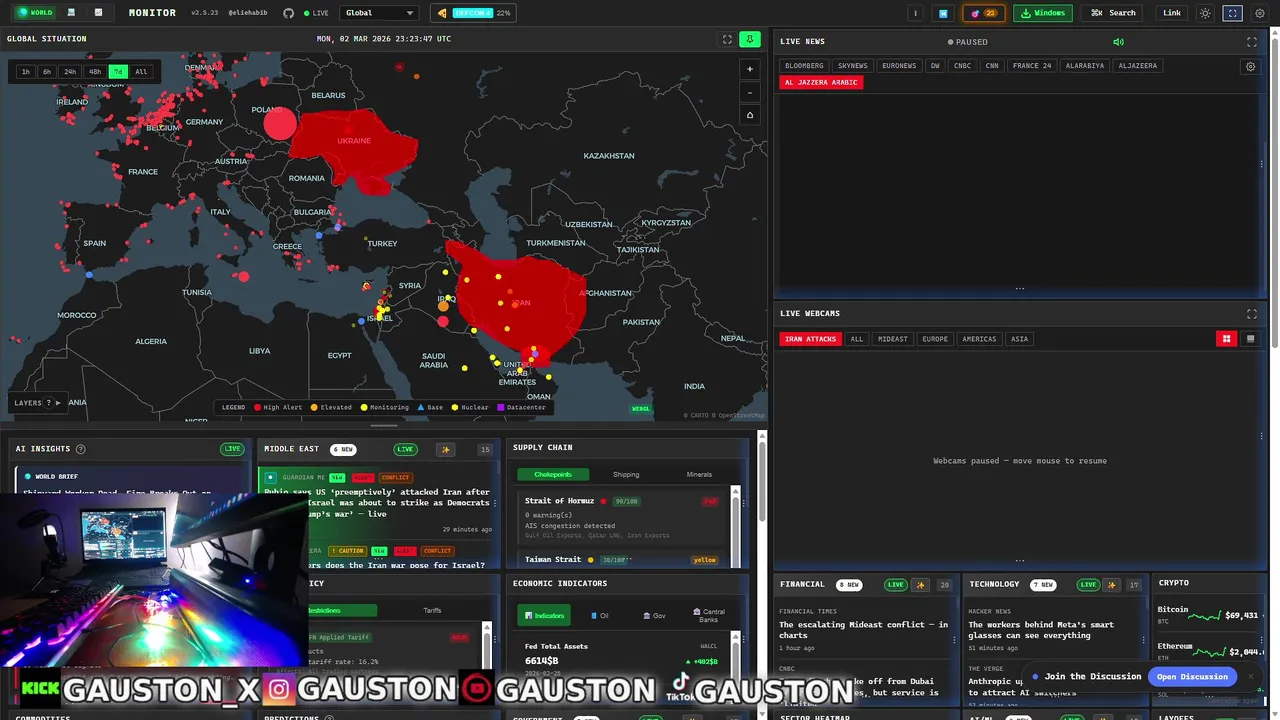Open the Oil economic indicators tab
1280x720 pixels.
coord(600,616)
